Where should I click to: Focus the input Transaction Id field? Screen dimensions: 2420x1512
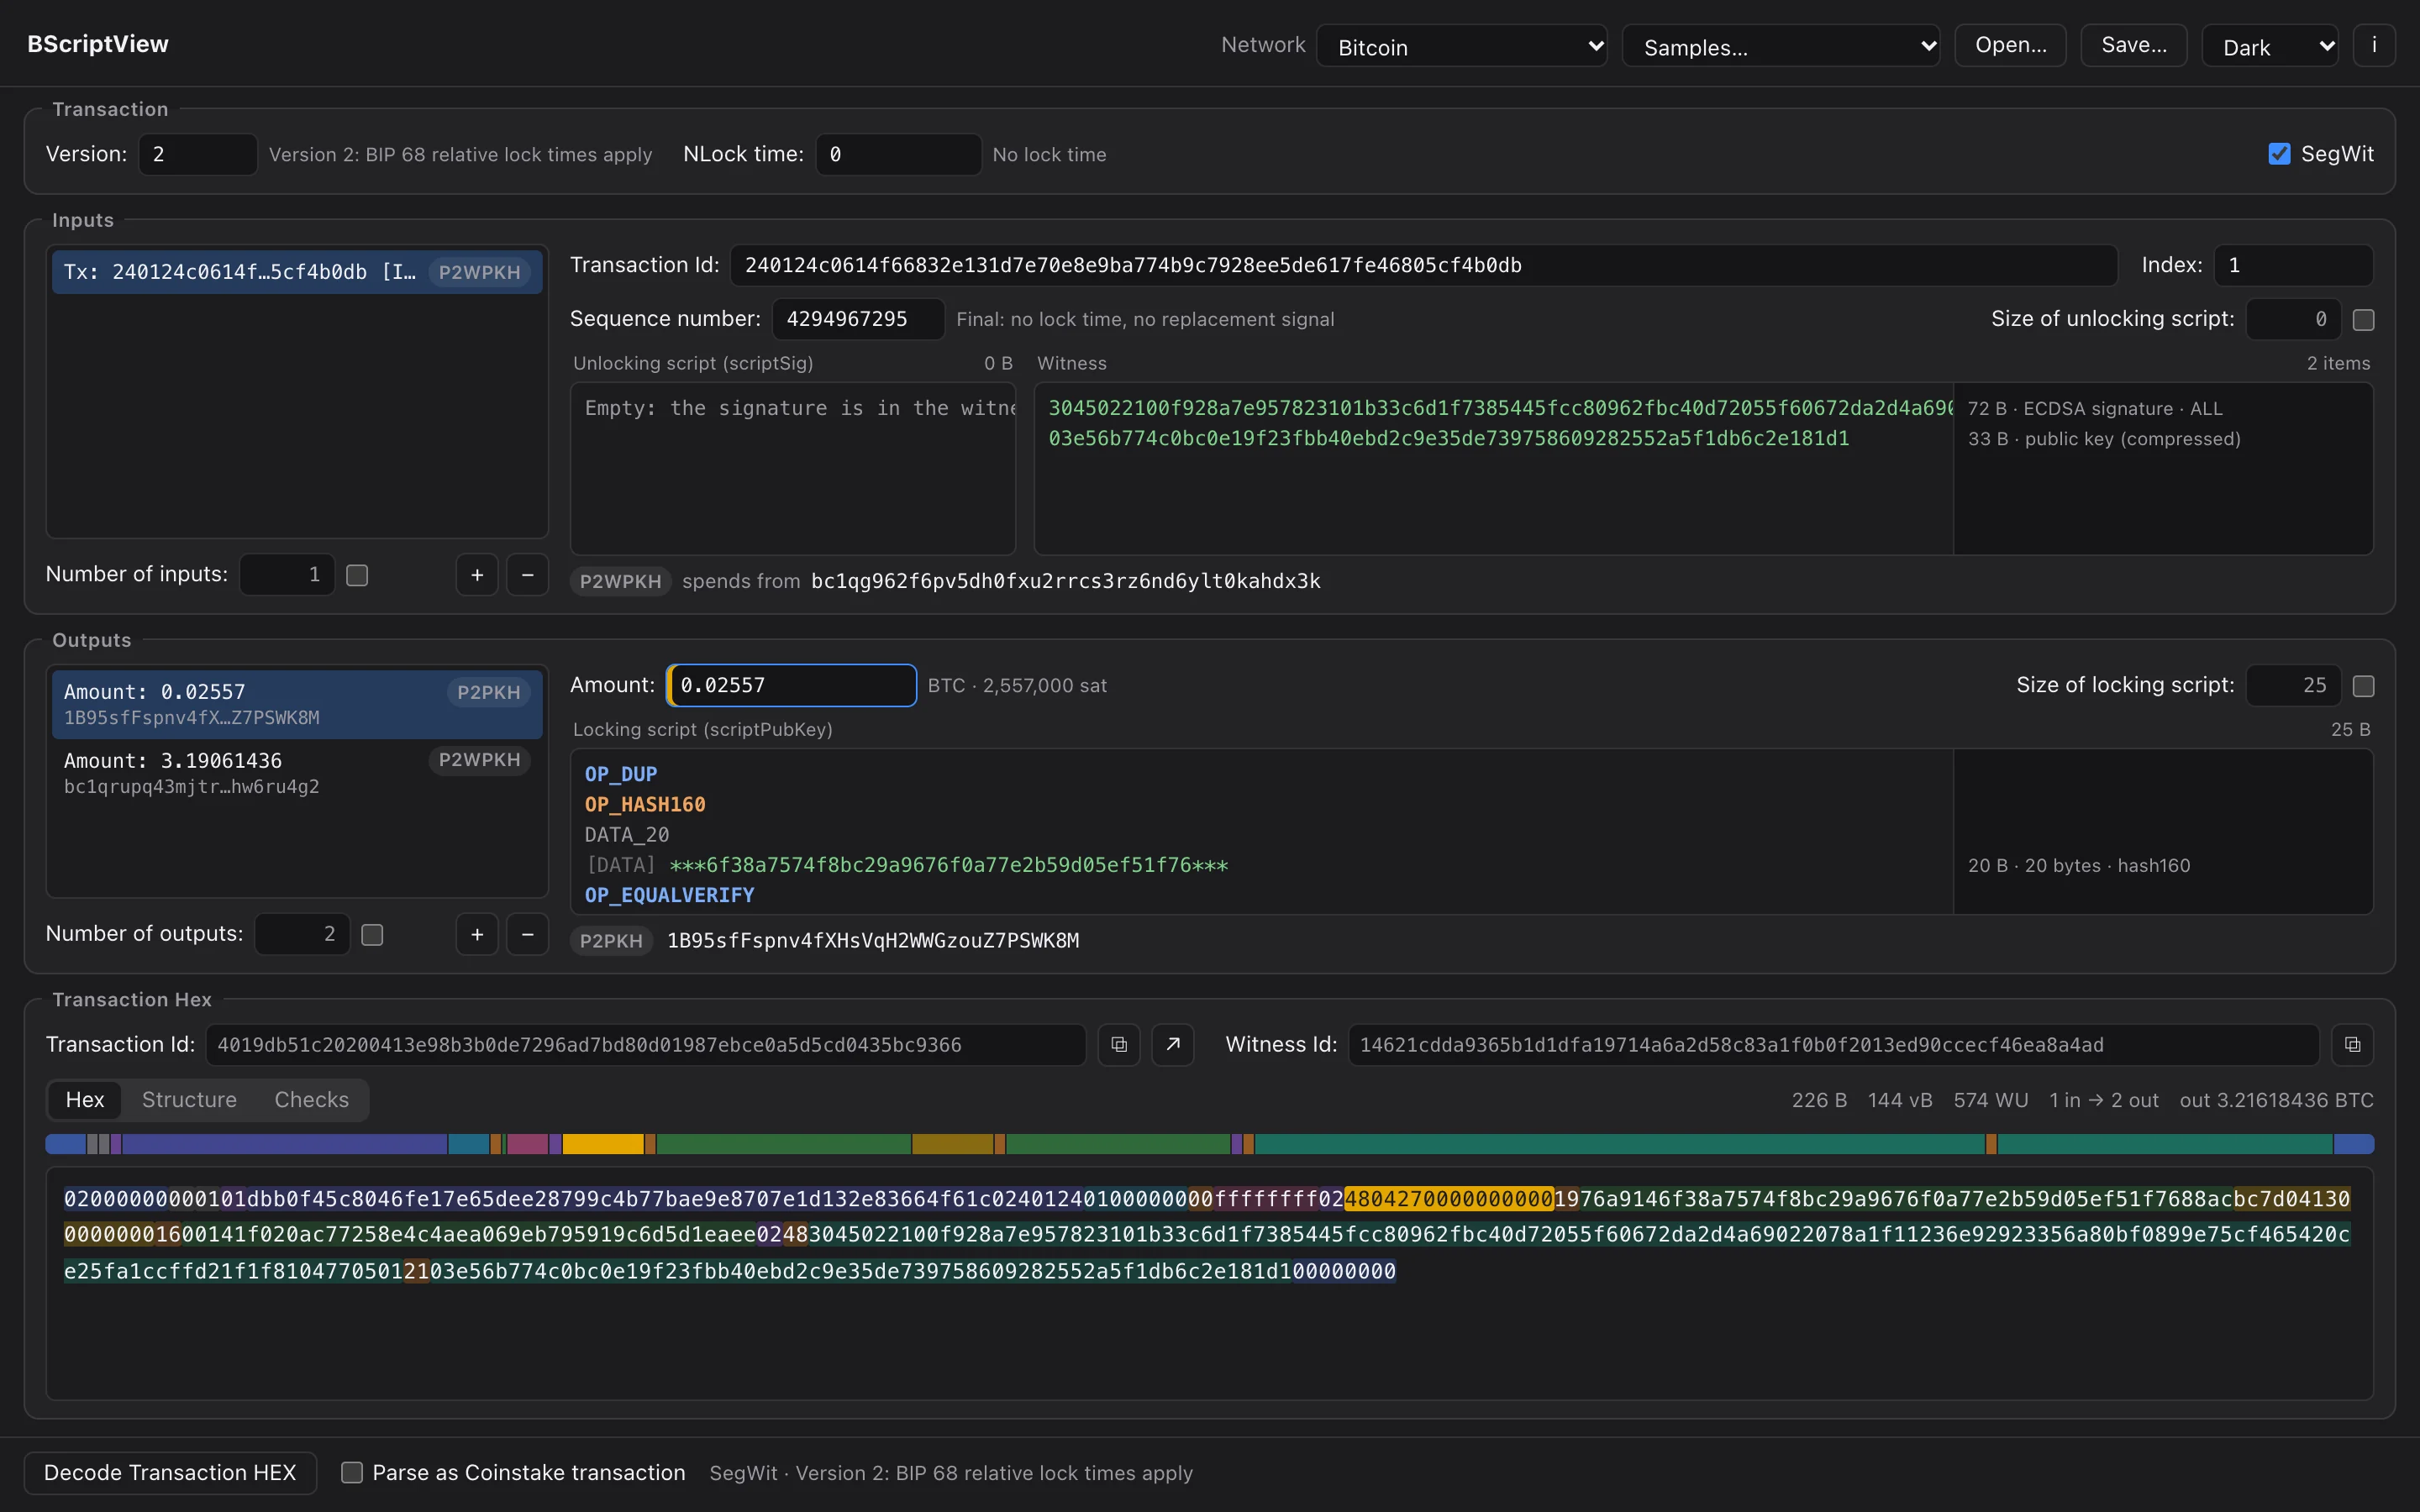pos(1424,265)
